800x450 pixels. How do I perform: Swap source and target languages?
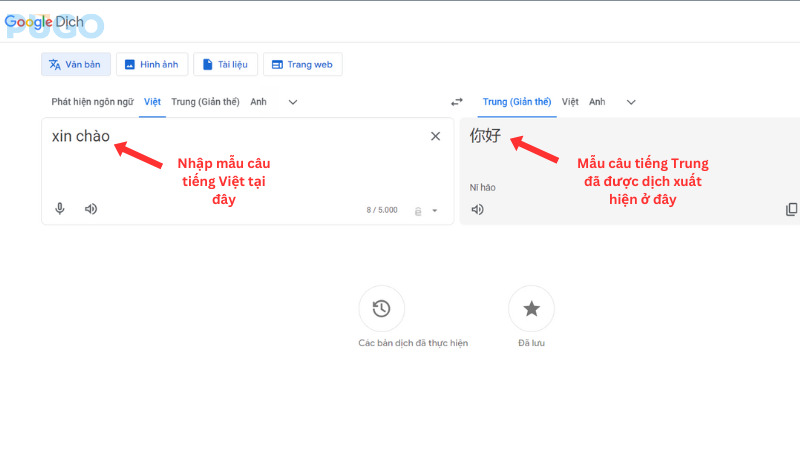pyautogui.click(x=457, y=102)
